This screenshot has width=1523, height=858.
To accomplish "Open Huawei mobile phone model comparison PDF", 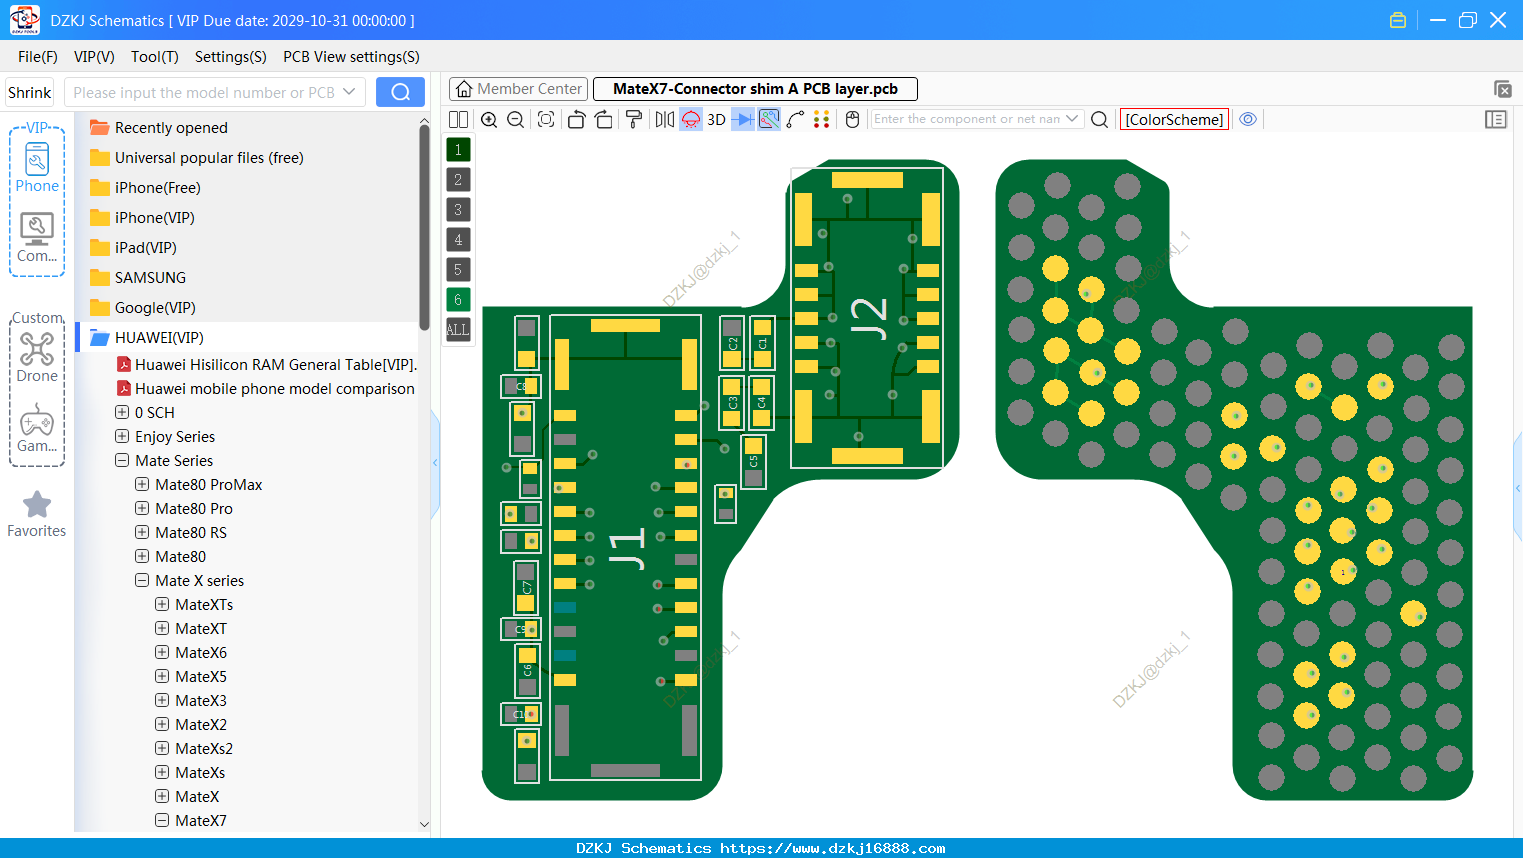I will tap(266, 388).
